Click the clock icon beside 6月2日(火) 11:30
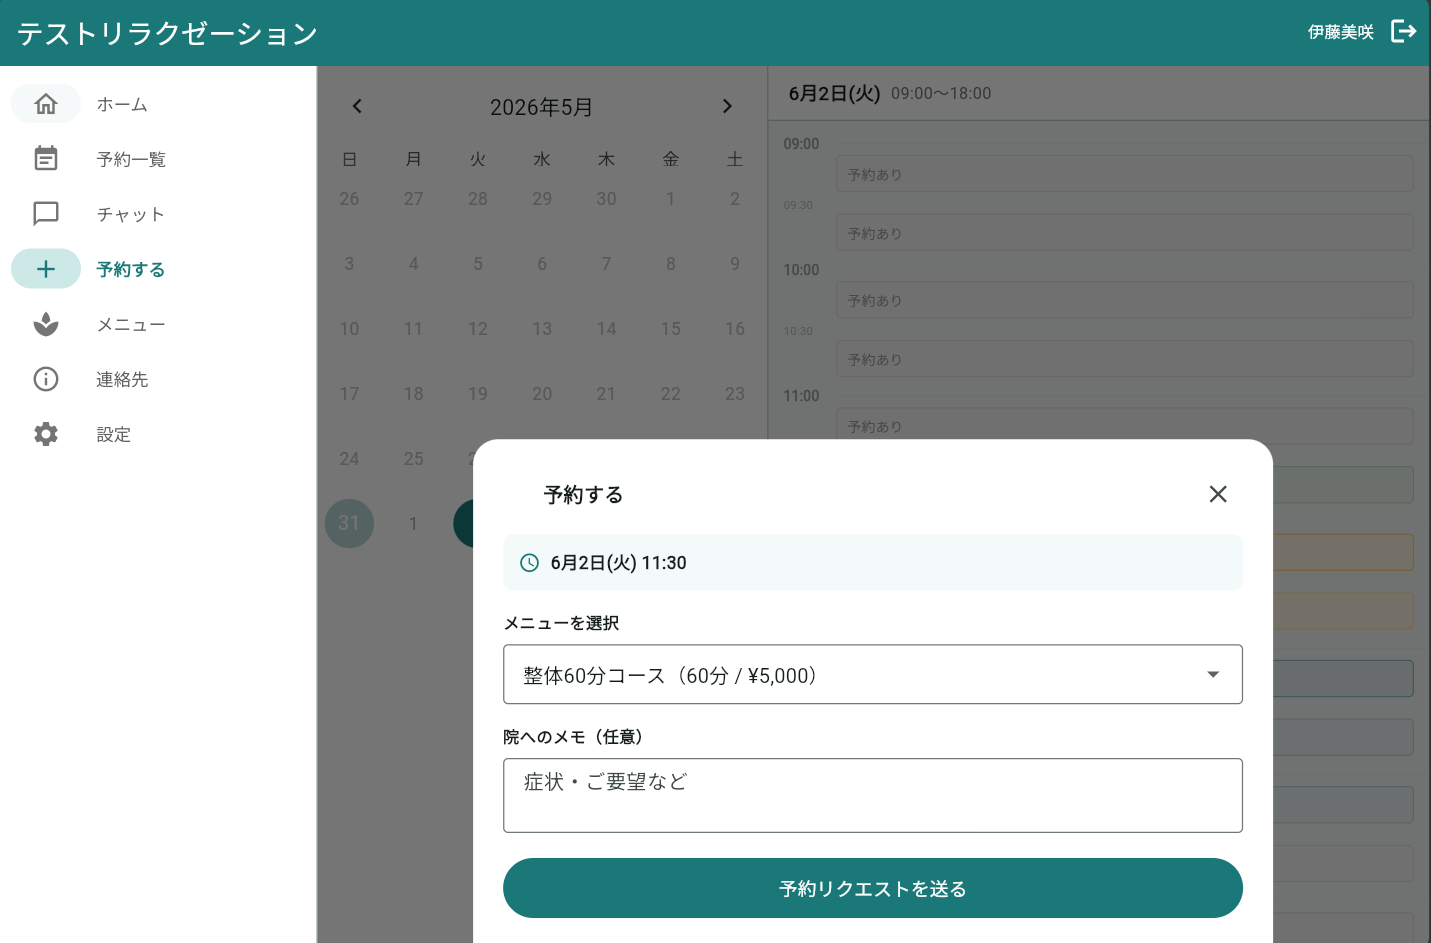 (x=530, y=563)
